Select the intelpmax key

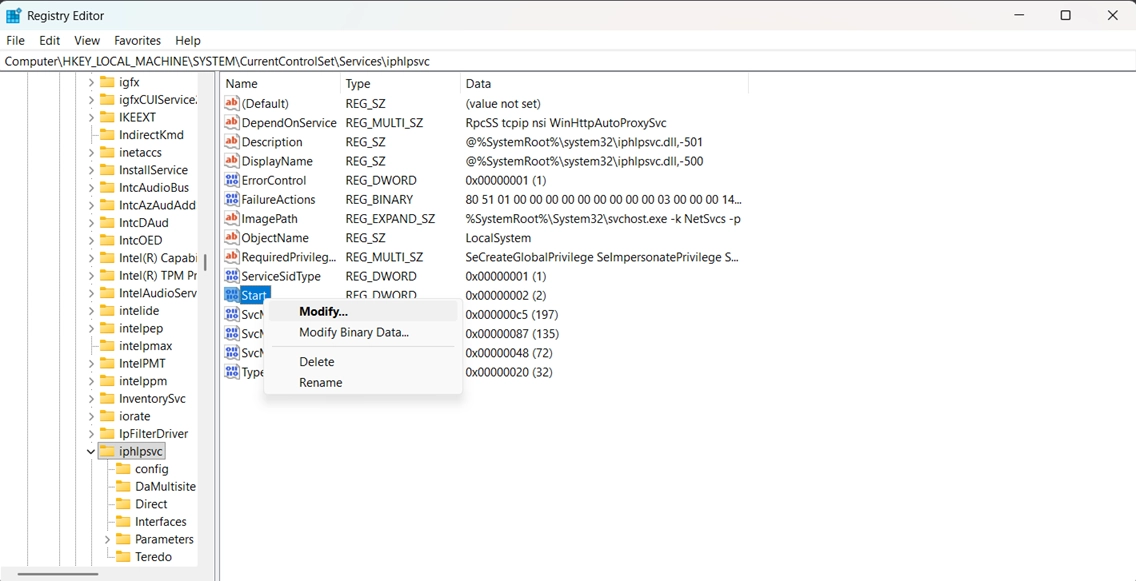click(145, 346)
